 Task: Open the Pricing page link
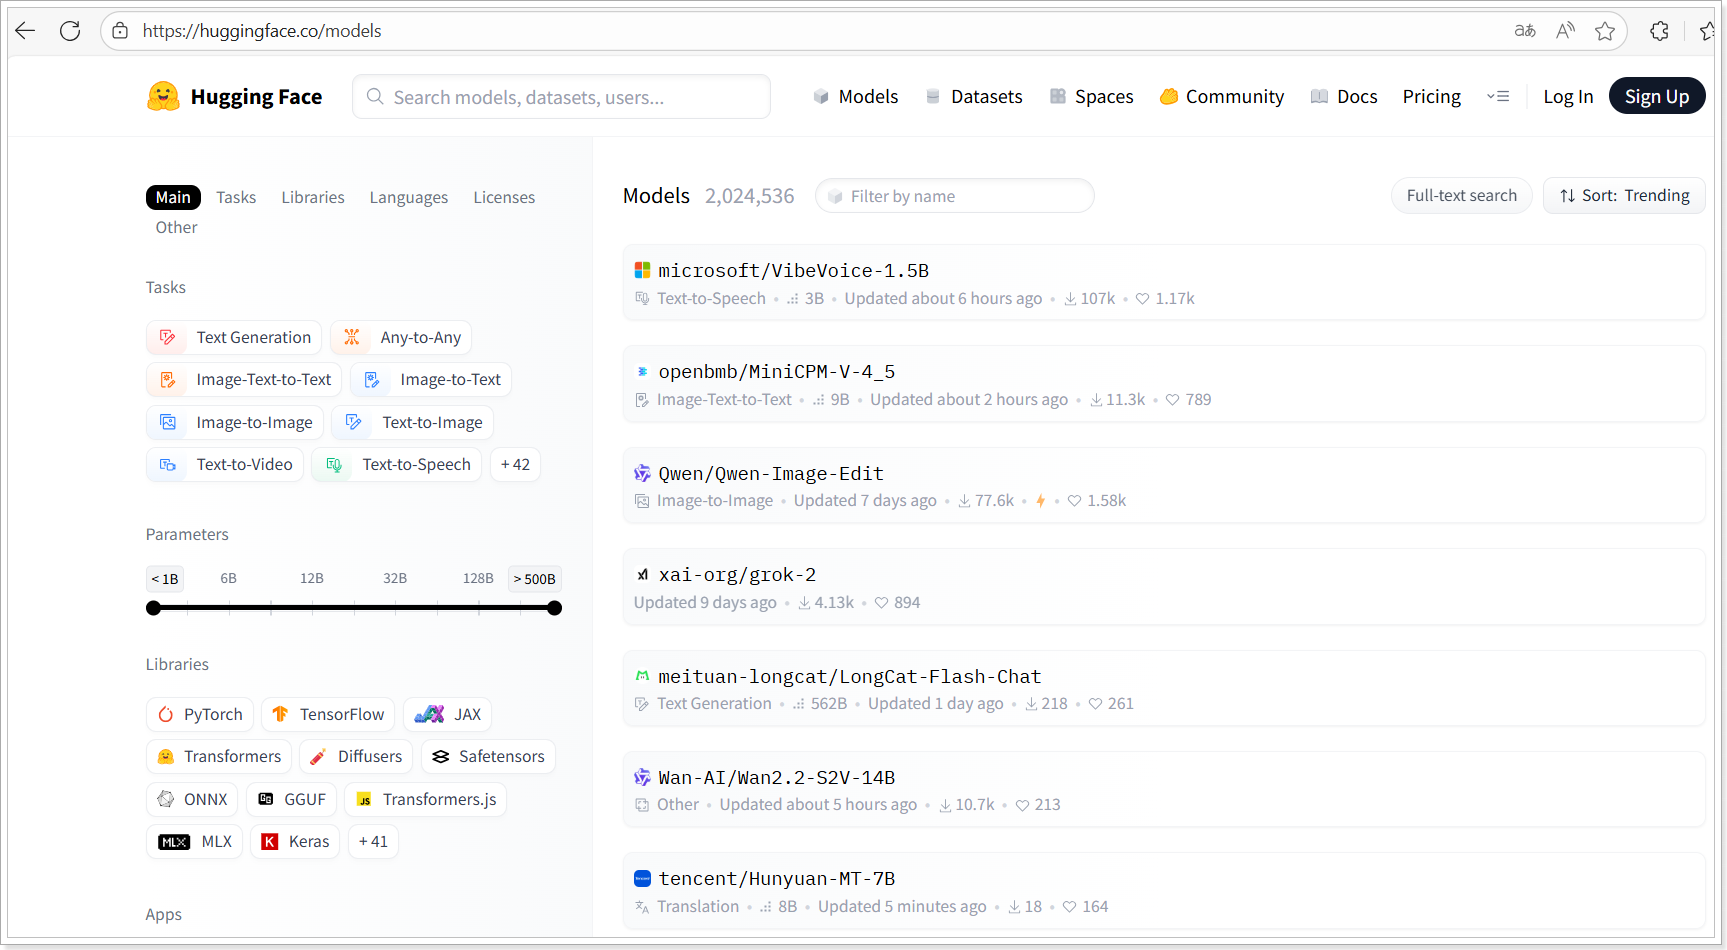click(x=1431, y=96)
